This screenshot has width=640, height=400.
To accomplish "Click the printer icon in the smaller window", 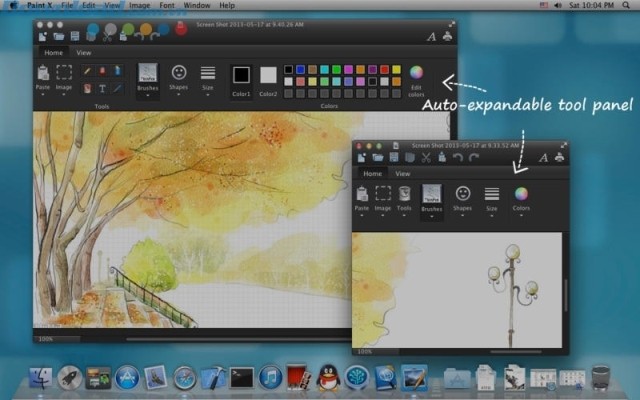I will (558, 157).
